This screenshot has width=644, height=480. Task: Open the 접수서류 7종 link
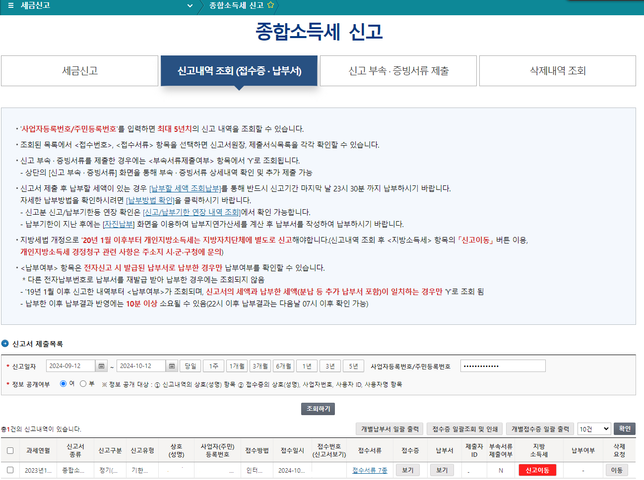click(x=368, y=469)
